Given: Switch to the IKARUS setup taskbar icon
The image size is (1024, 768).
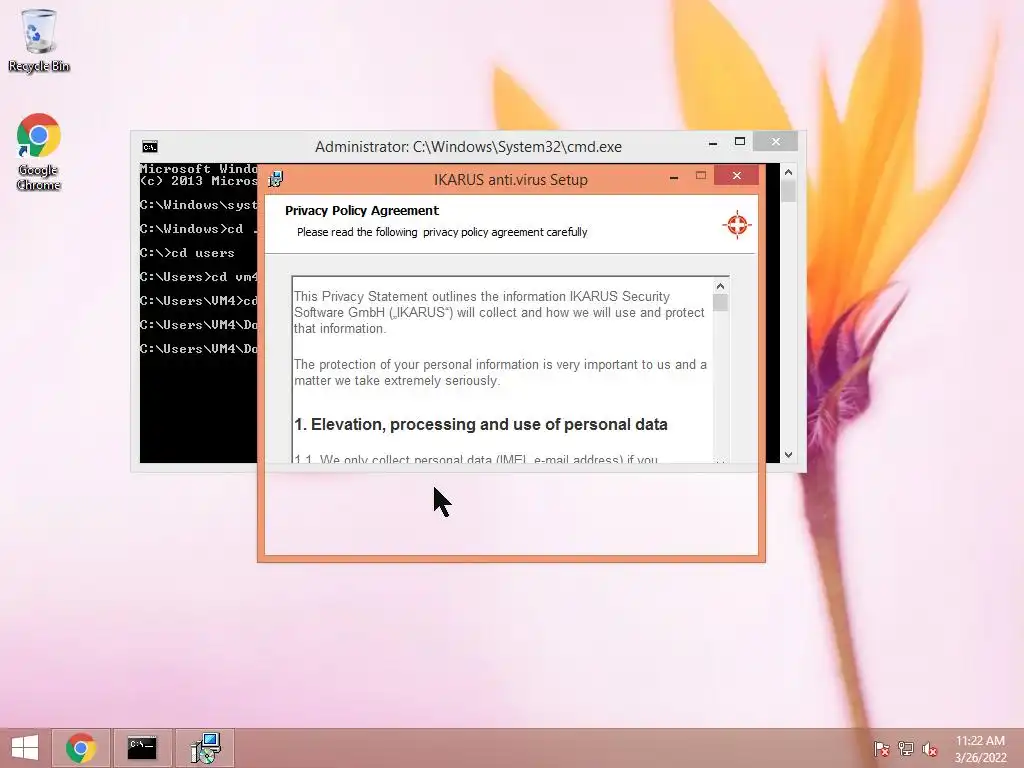Looking at the screenshot, I should [x=205, y=748].
